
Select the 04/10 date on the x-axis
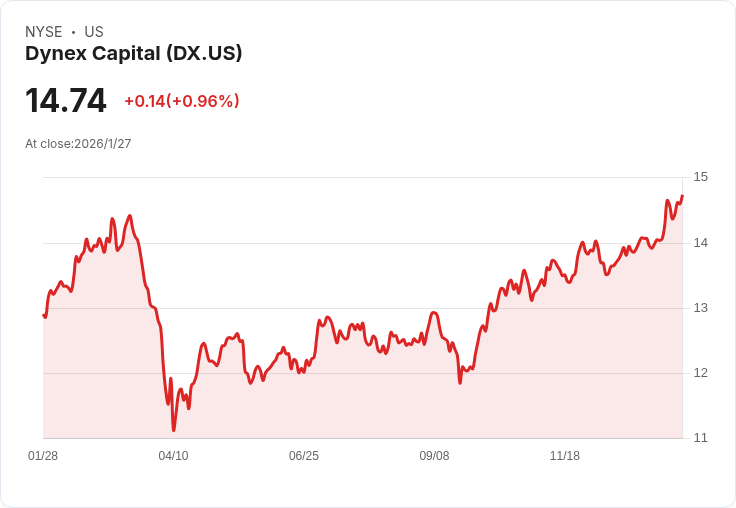(x=173, y=456)
